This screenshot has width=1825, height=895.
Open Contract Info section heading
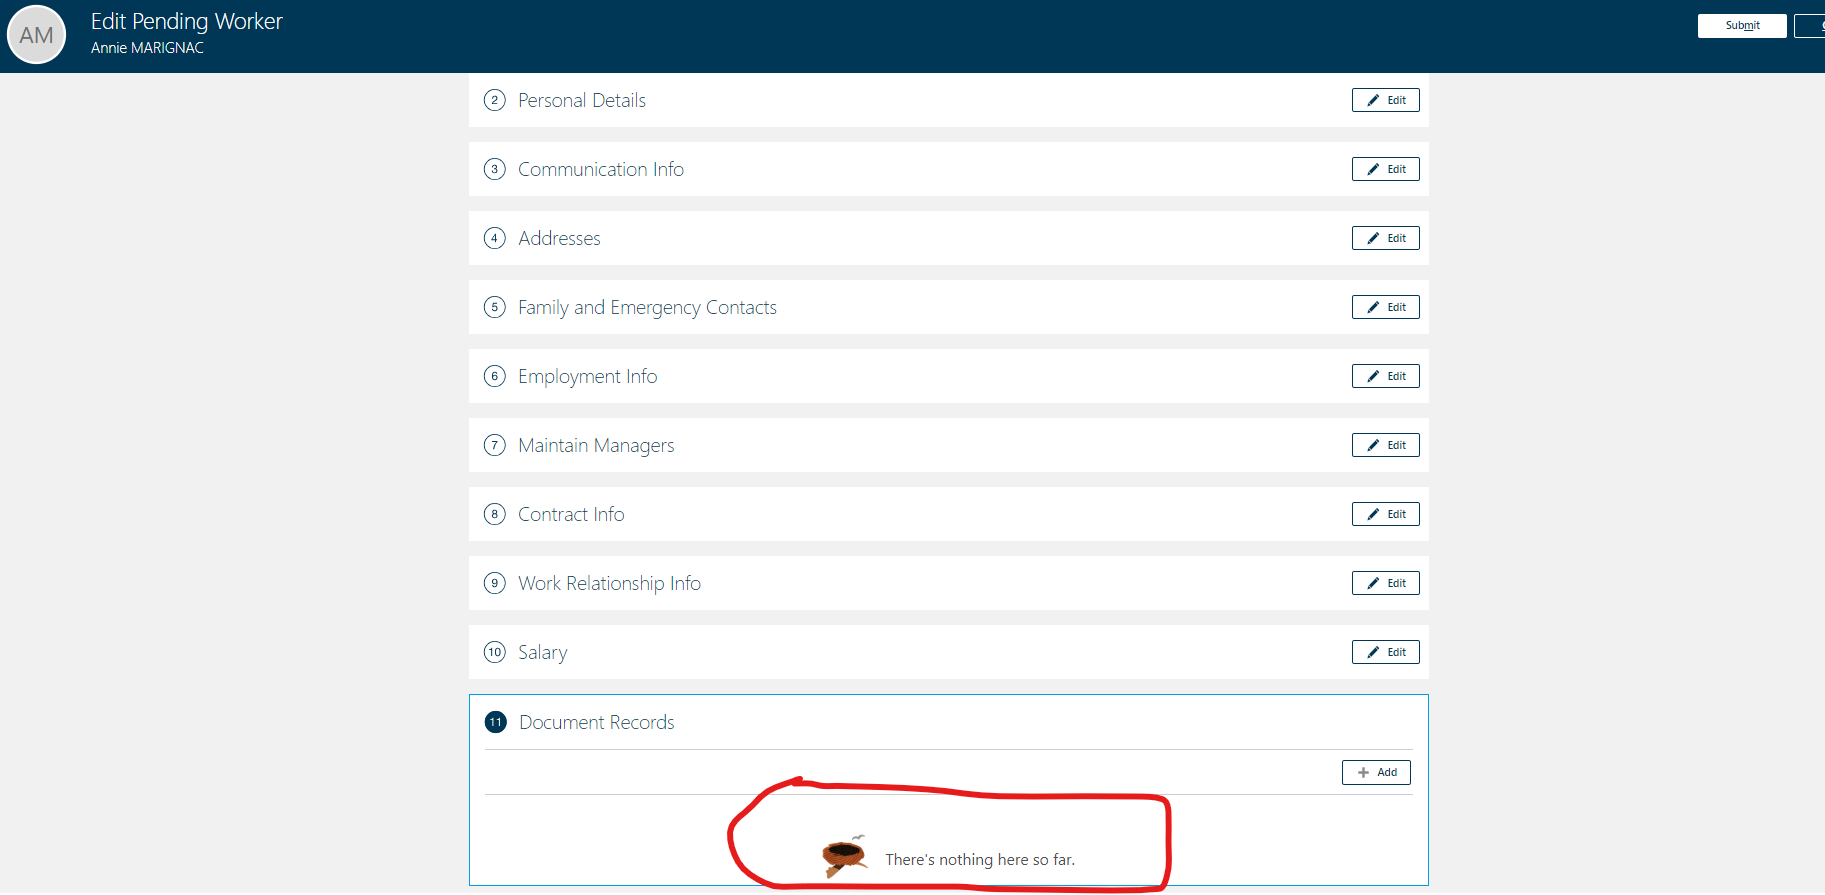(x=571, y=514)
